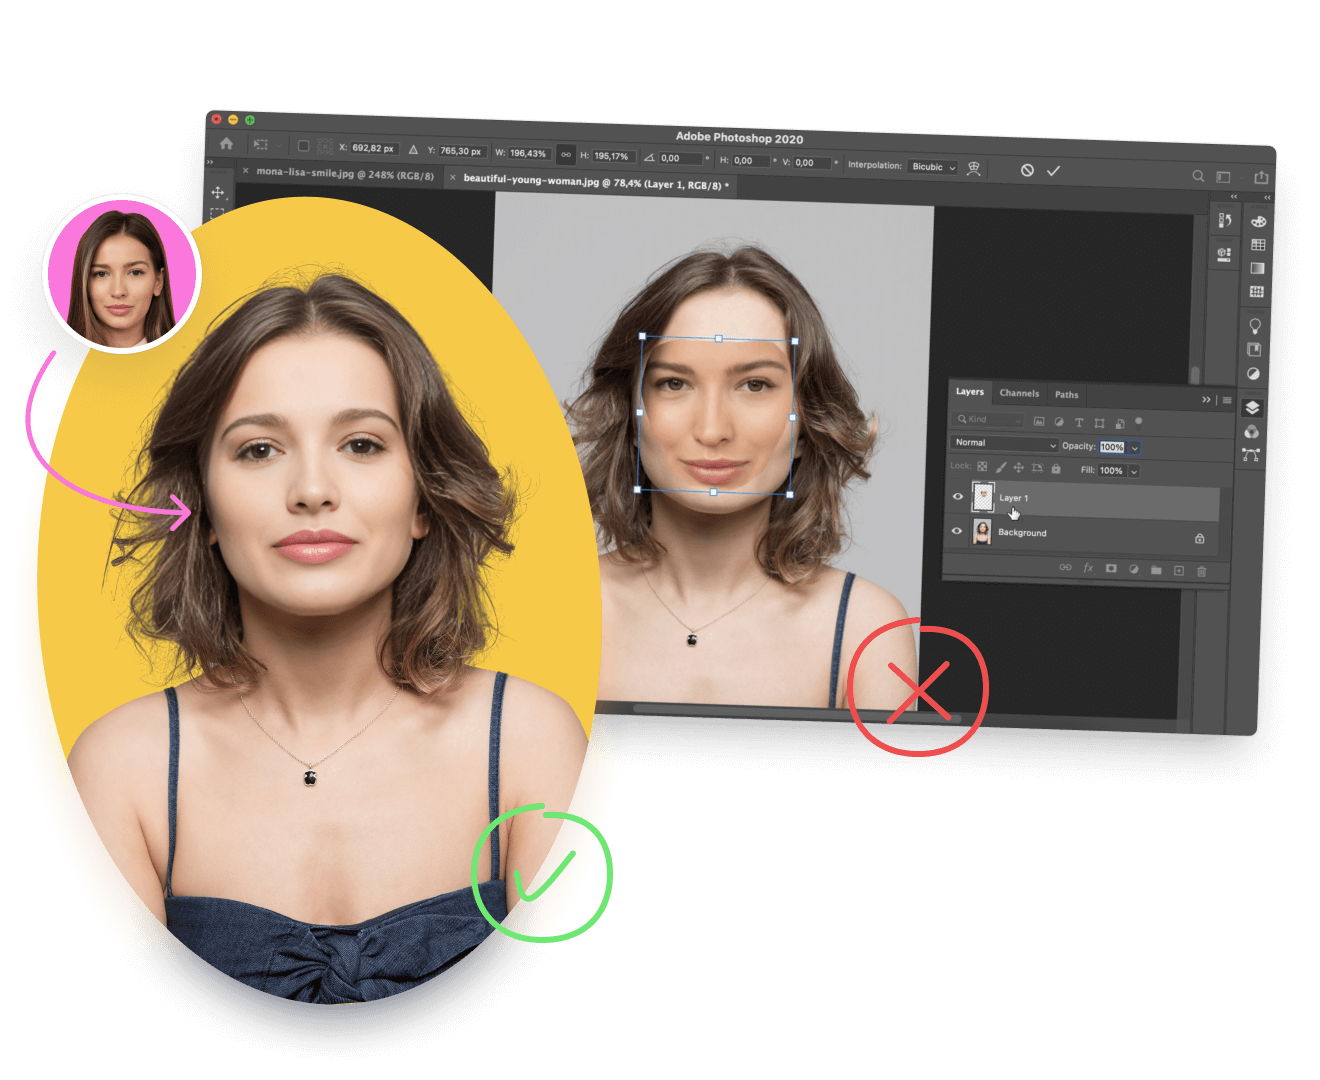Toggle lock position icon
The image size is (1320, 1080).
coord(1019,467)
